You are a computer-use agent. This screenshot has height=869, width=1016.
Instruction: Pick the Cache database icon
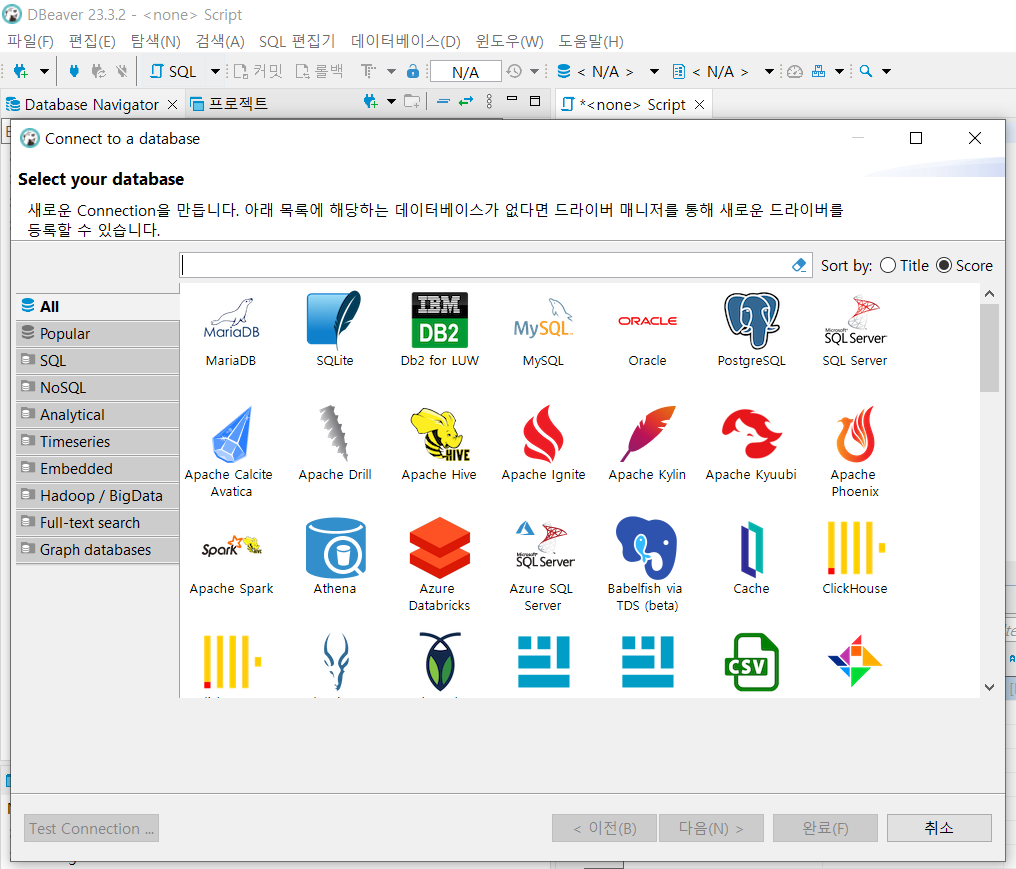point(752,557)
